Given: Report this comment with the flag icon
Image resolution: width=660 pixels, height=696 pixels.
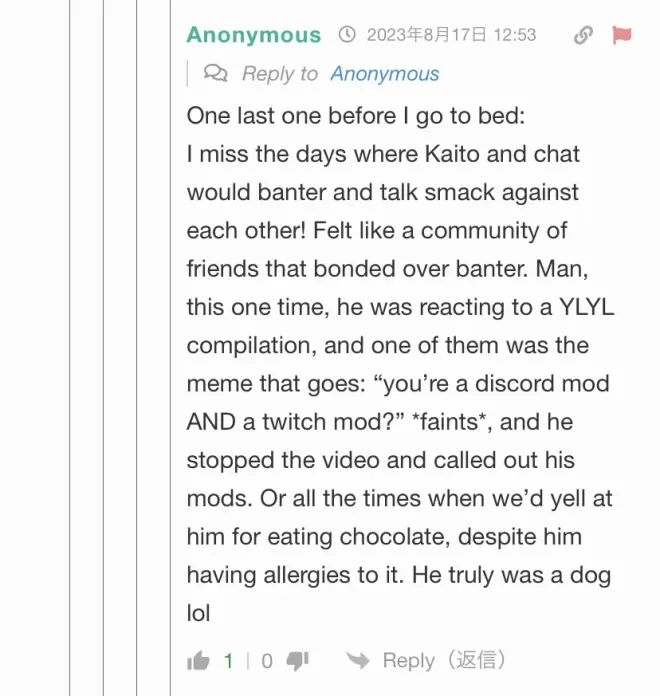Looking at the screenshot, I should (x=622, y=35).
